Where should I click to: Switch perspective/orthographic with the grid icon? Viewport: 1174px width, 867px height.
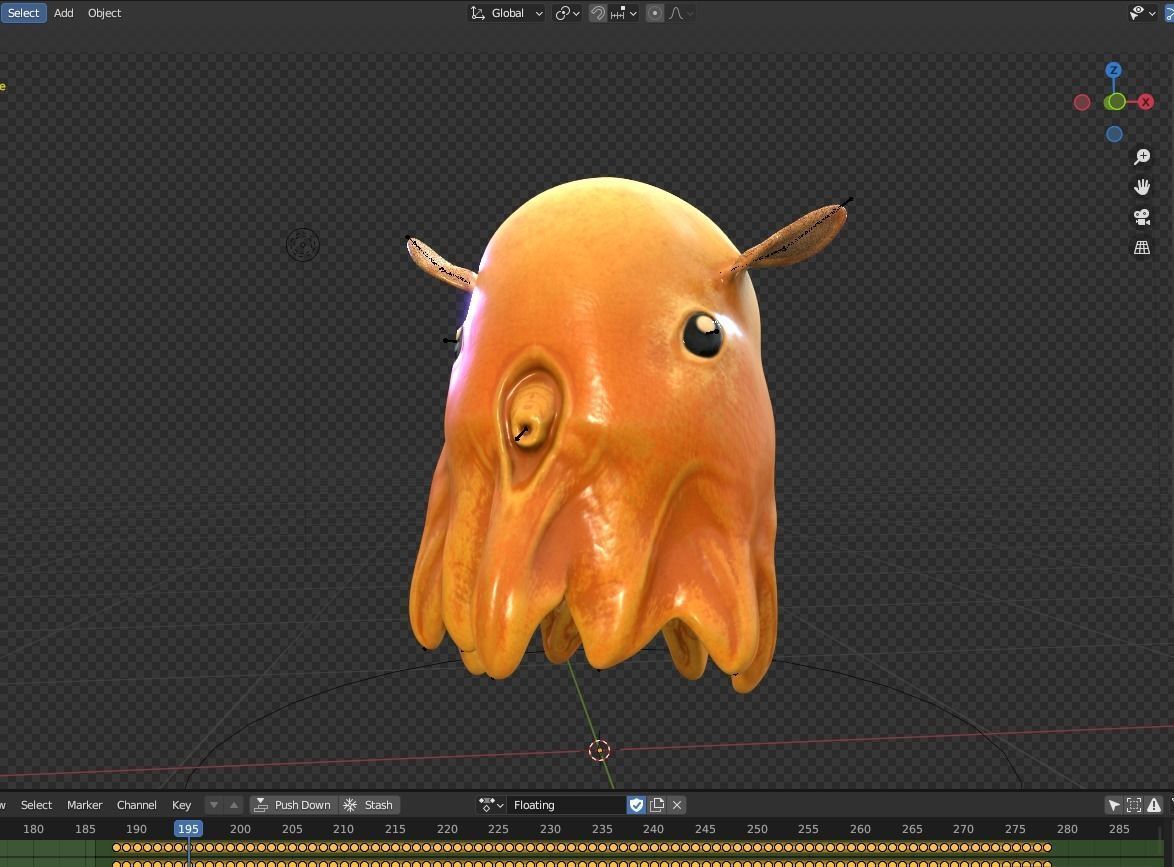pyautogui.click(x=1142, y=247)
